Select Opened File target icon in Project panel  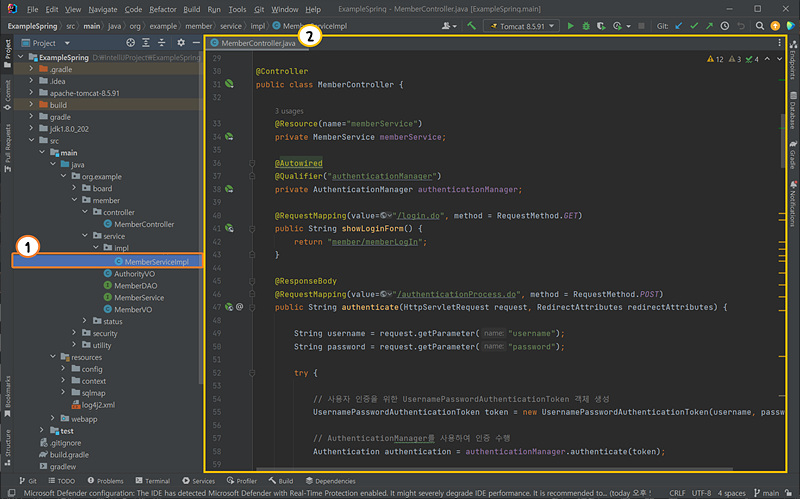131,43
